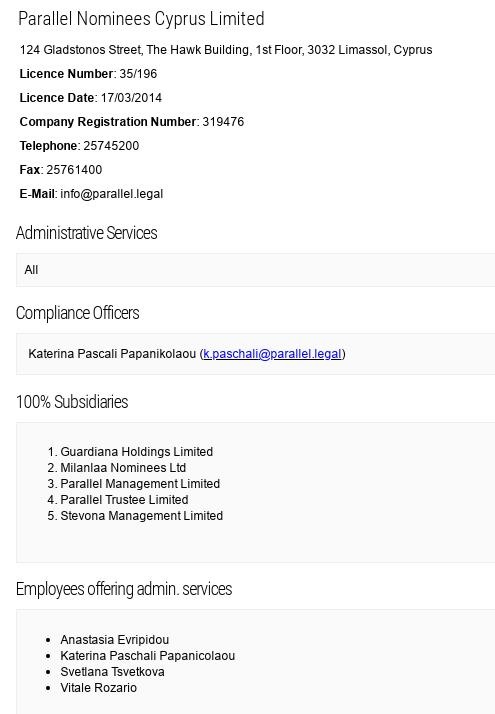Select Guardiana Holdings Limited in subsidiaries list
The width and height of the screenshot is (495, 714).
coord(137,452)
